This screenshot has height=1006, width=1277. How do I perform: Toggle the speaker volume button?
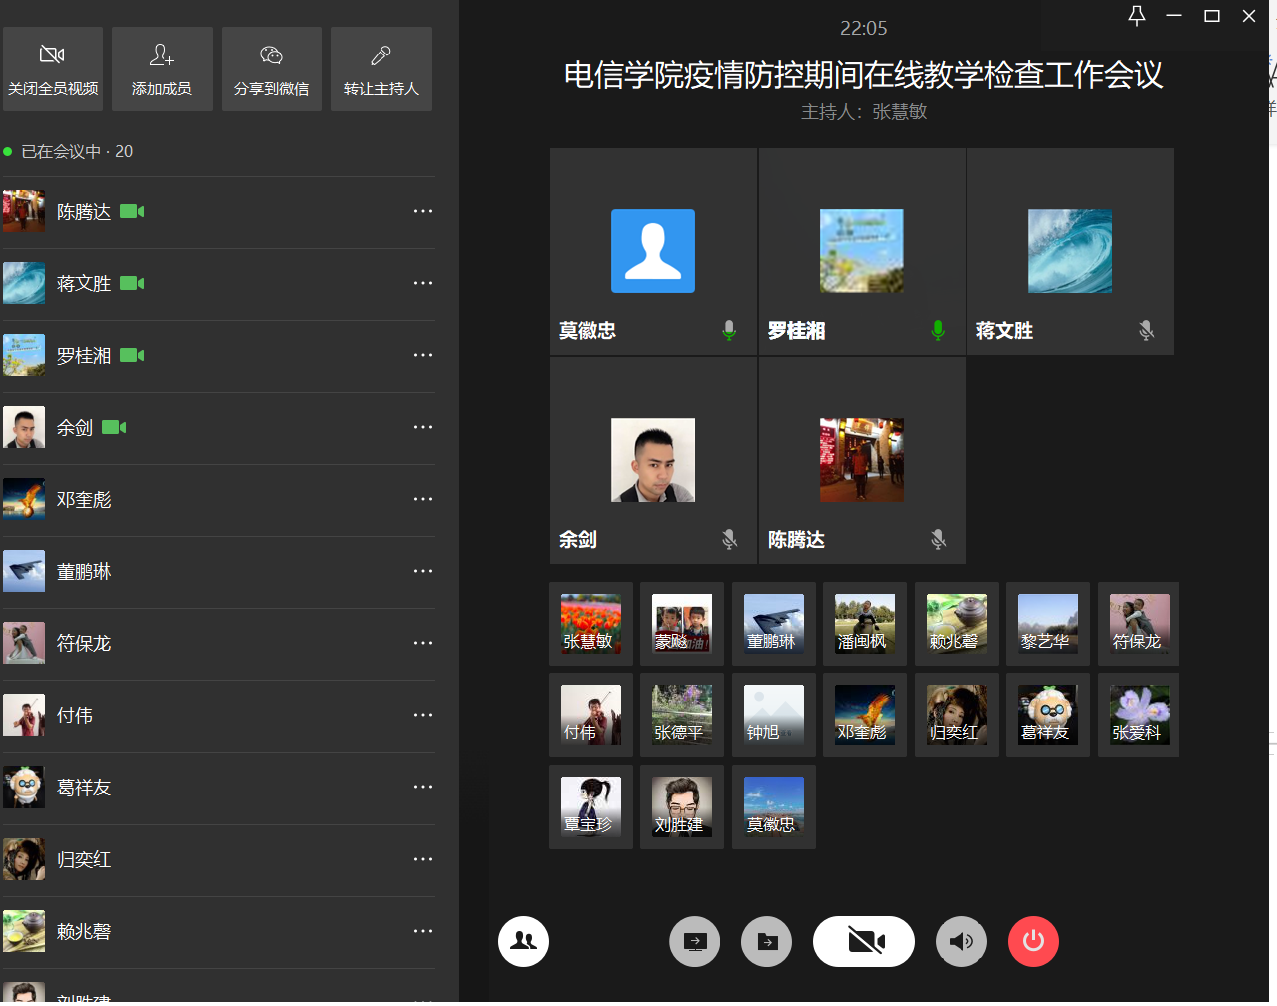961,941
